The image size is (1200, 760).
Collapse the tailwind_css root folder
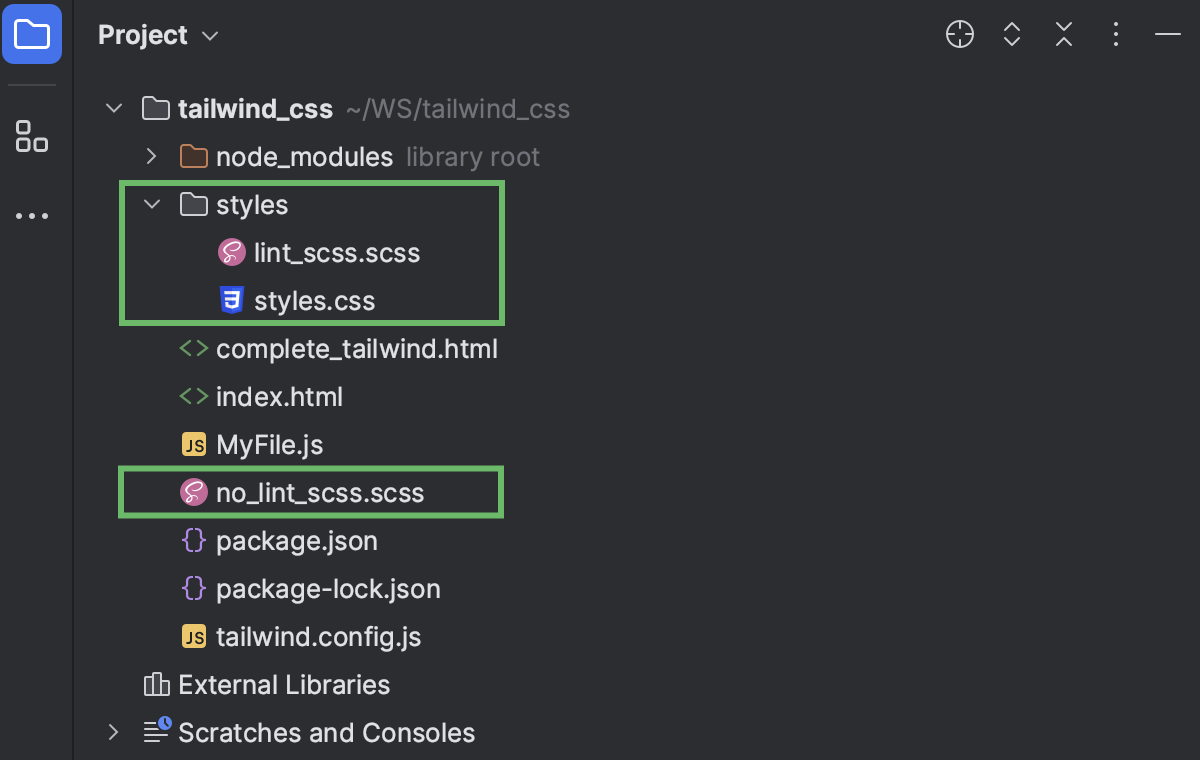(113, 108)
